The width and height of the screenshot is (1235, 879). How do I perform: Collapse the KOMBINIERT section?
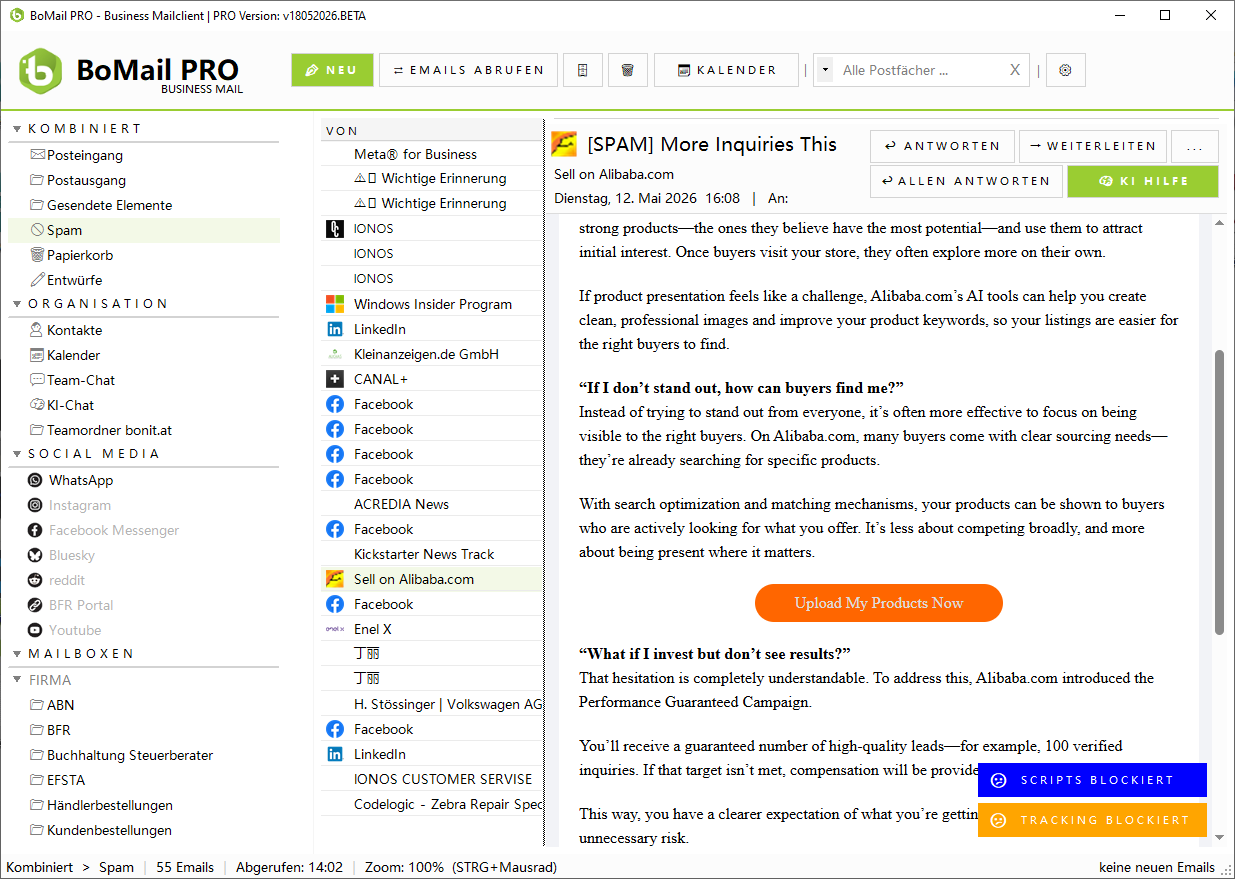pyautogui.click(x=17, y=129)
